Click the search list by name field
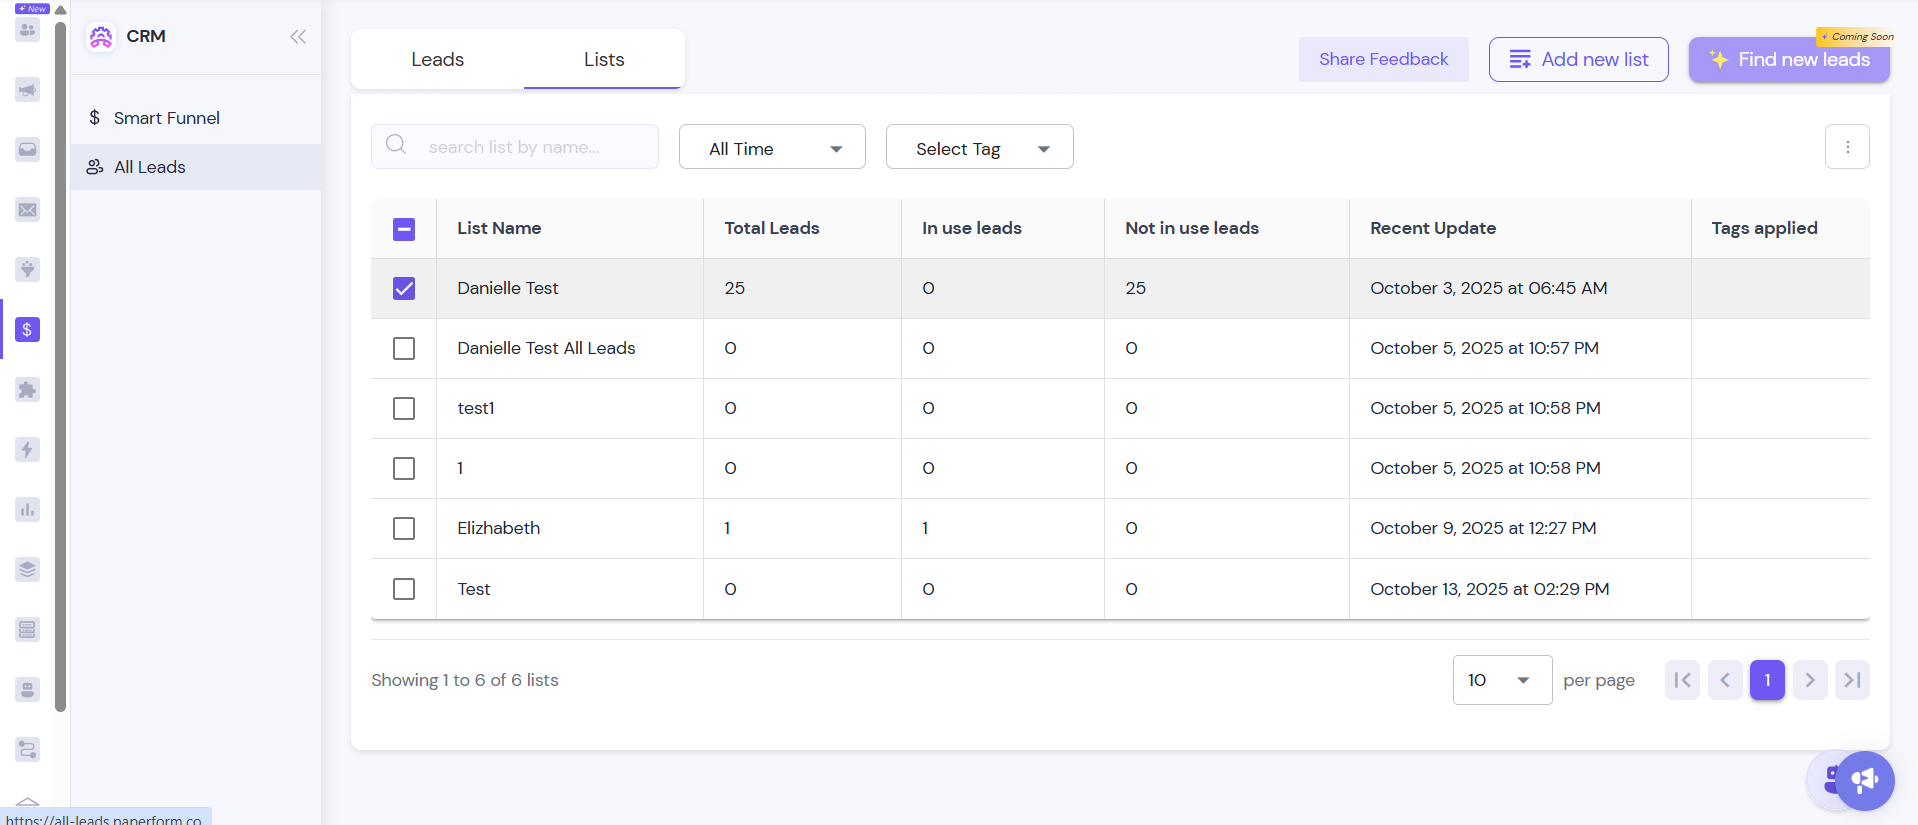This screenshot has width=1918, height=825. point(530,147)
